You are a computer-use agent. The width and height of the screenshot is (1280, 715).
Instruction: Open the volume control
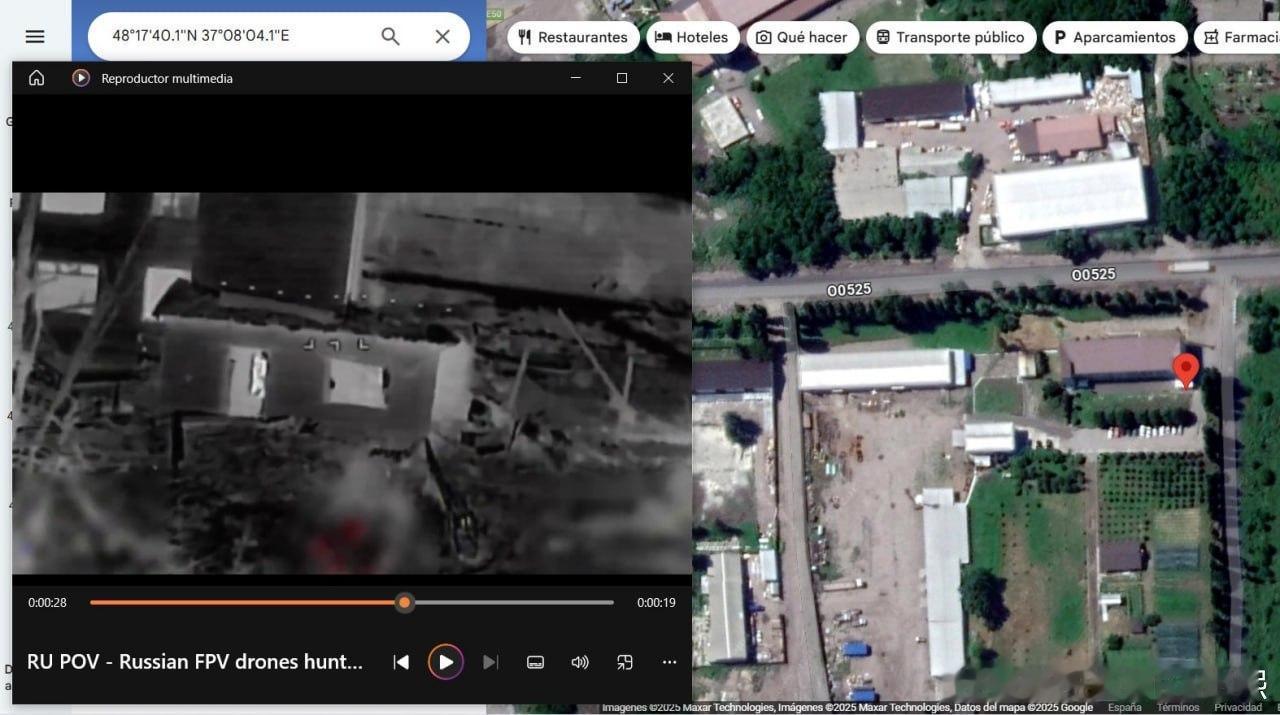click(580, 662)
